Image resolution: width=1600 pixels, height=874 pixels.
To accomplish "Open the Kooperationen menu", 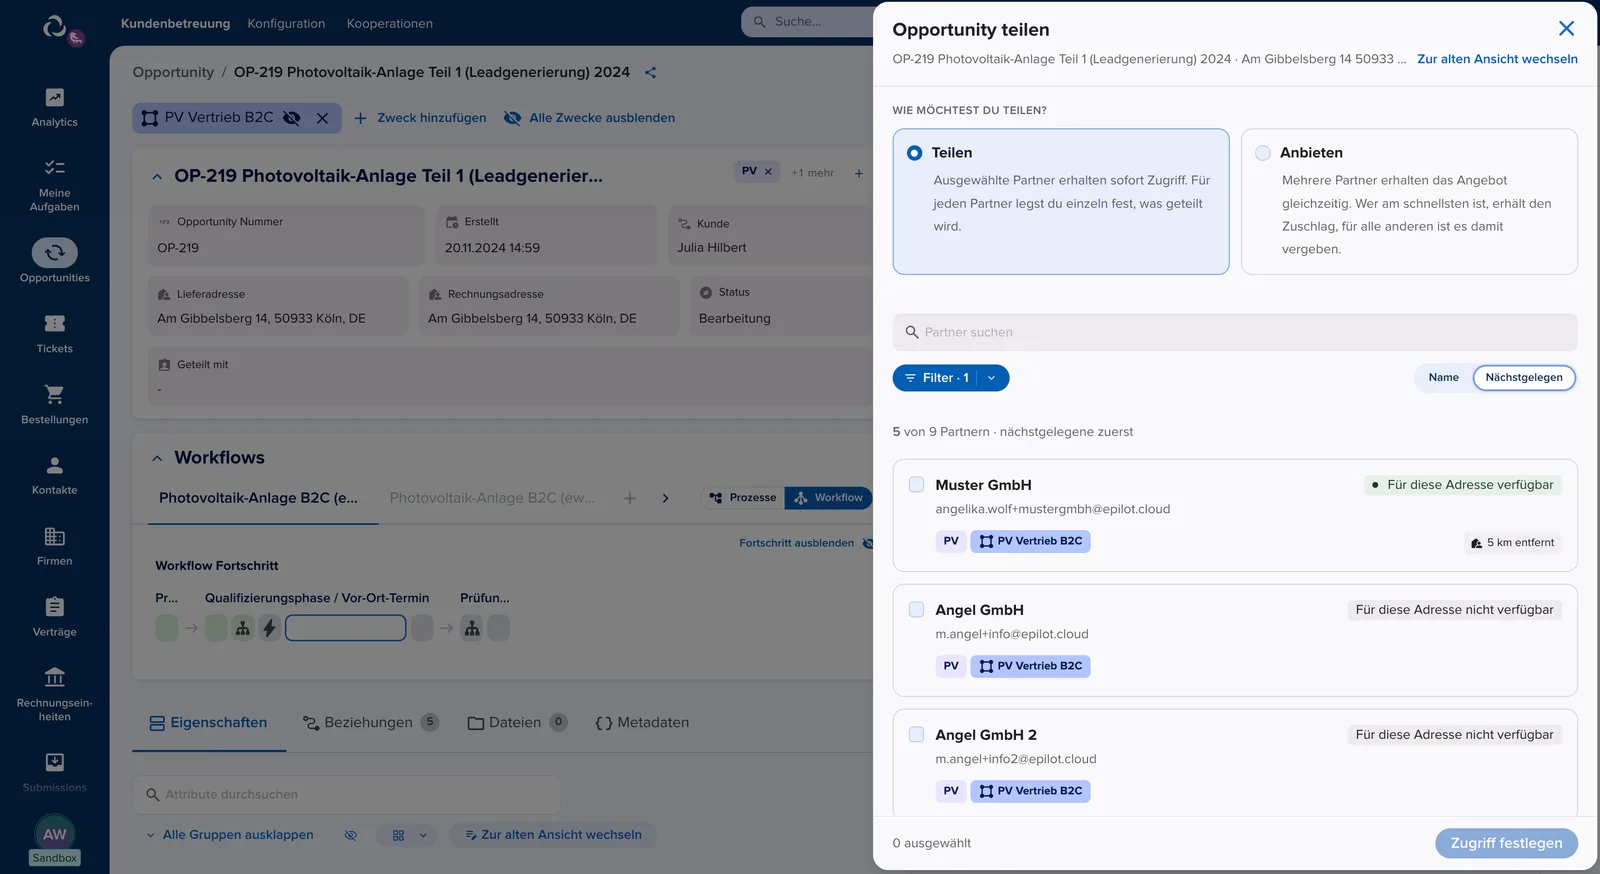I will (x=390, y=23).
